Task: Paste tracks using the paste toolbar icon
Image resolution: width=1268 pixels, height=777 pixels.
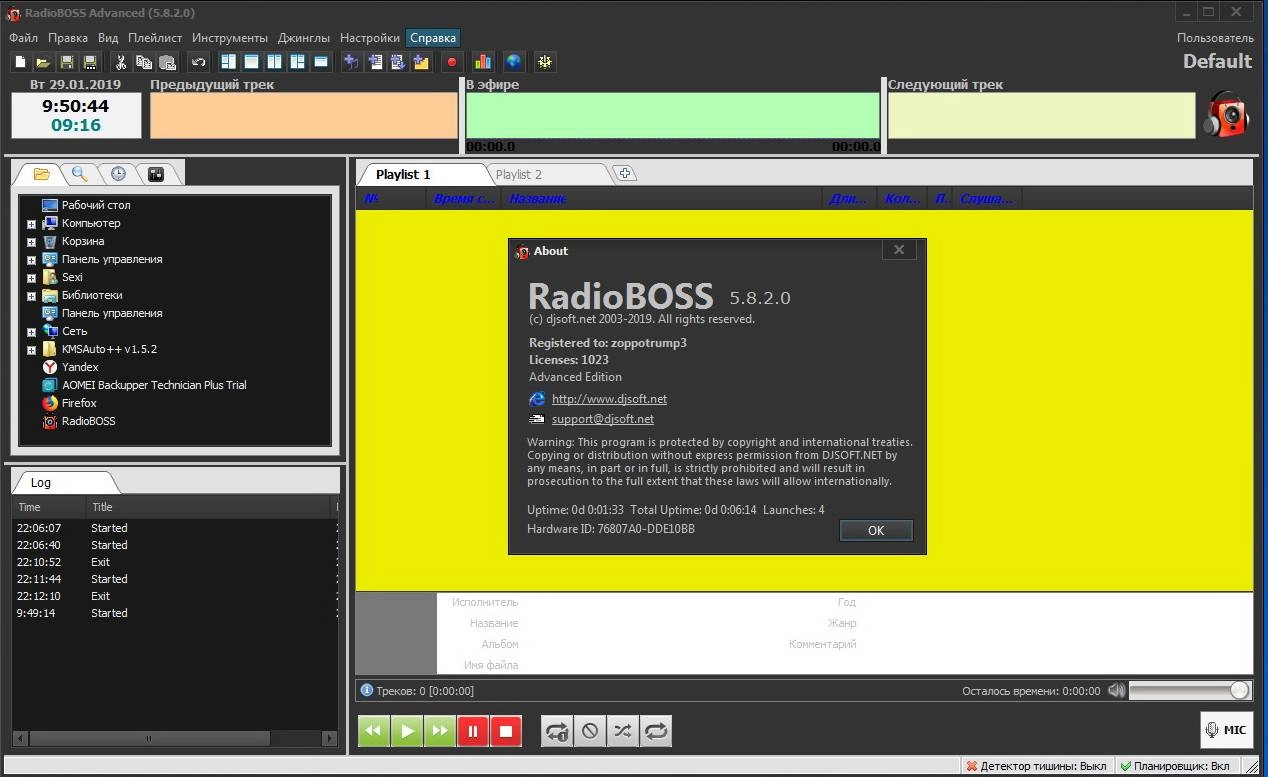Action: point(168,62)
